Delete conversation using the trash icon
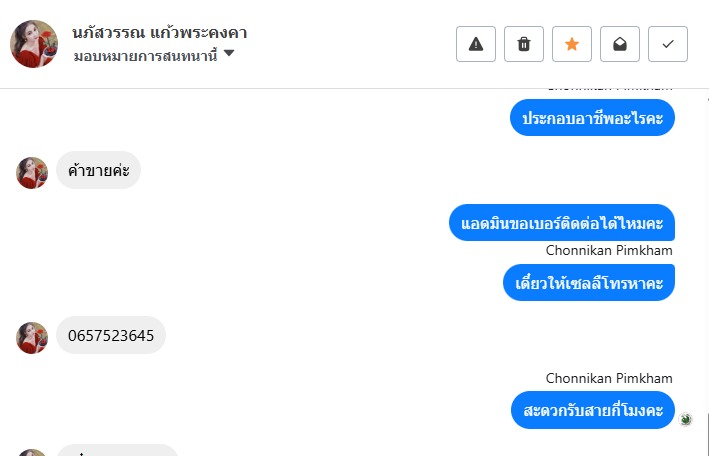The width and height of the screenshot is (709, 456). click(x=524, y=44)
